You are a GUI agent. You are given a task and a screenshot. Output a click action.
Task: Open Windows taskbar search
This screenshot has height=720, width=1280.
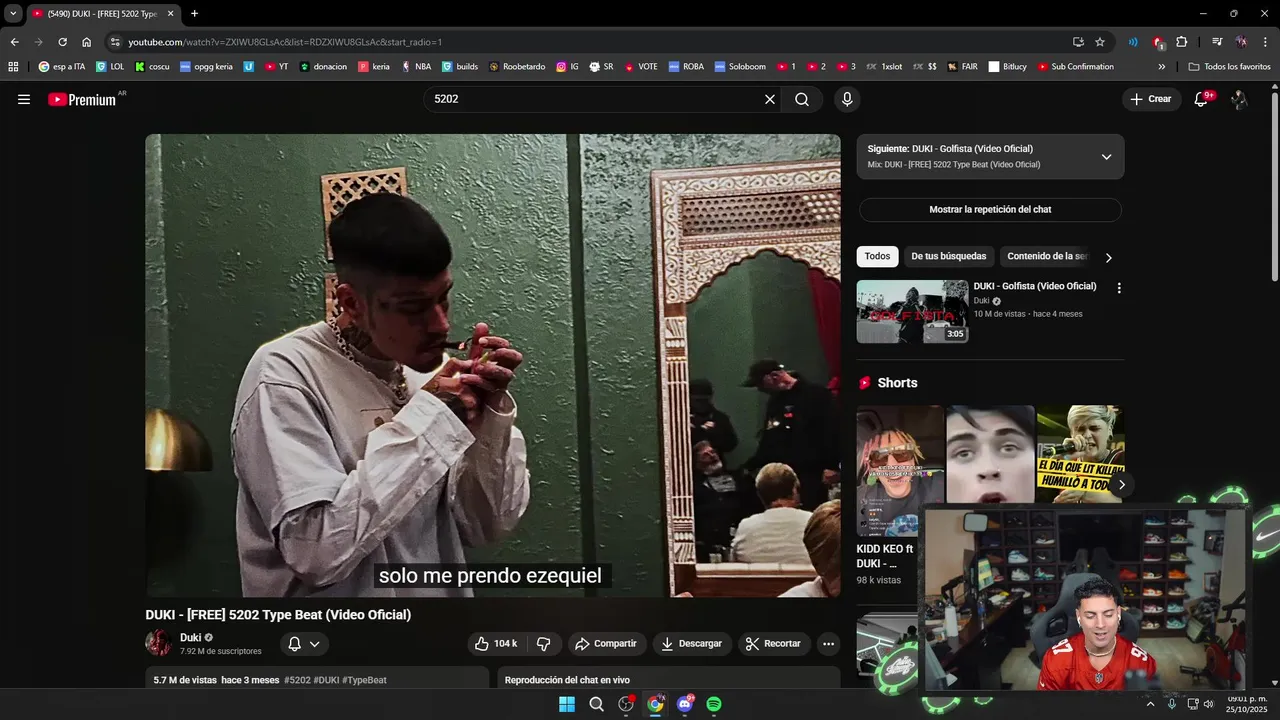coord(597,704)
